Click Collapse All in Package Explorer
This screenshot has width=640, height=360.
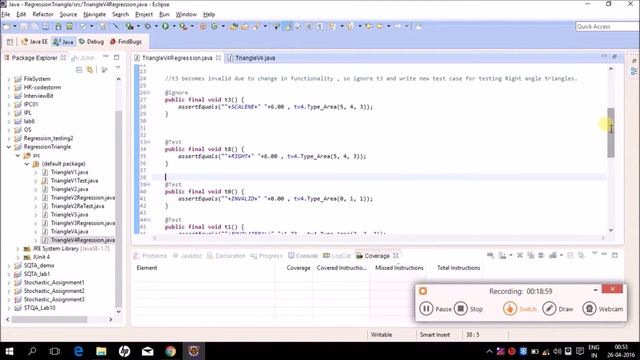(x=79, y=70)
